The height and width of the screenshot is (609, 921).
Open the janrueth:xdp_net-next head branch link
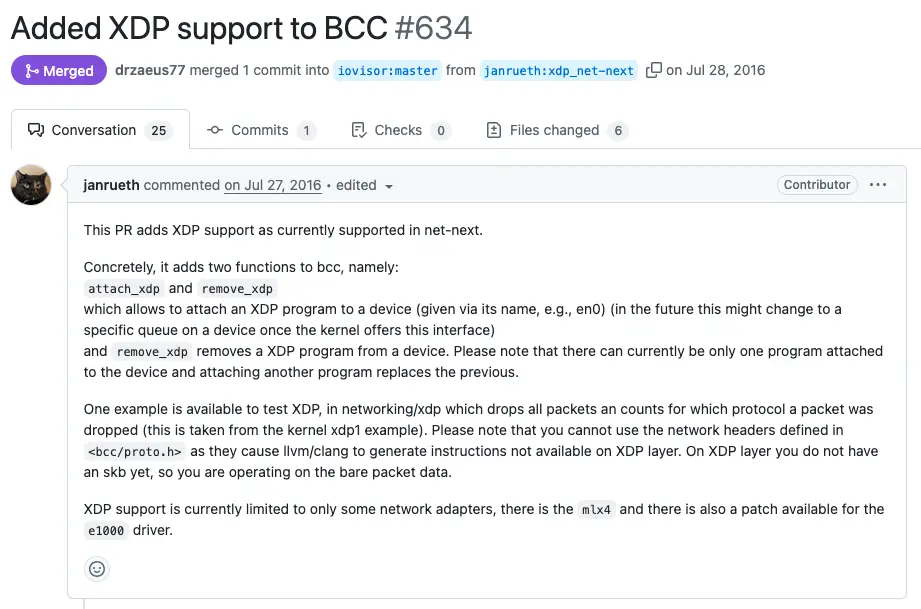click(x=558, y=71)
